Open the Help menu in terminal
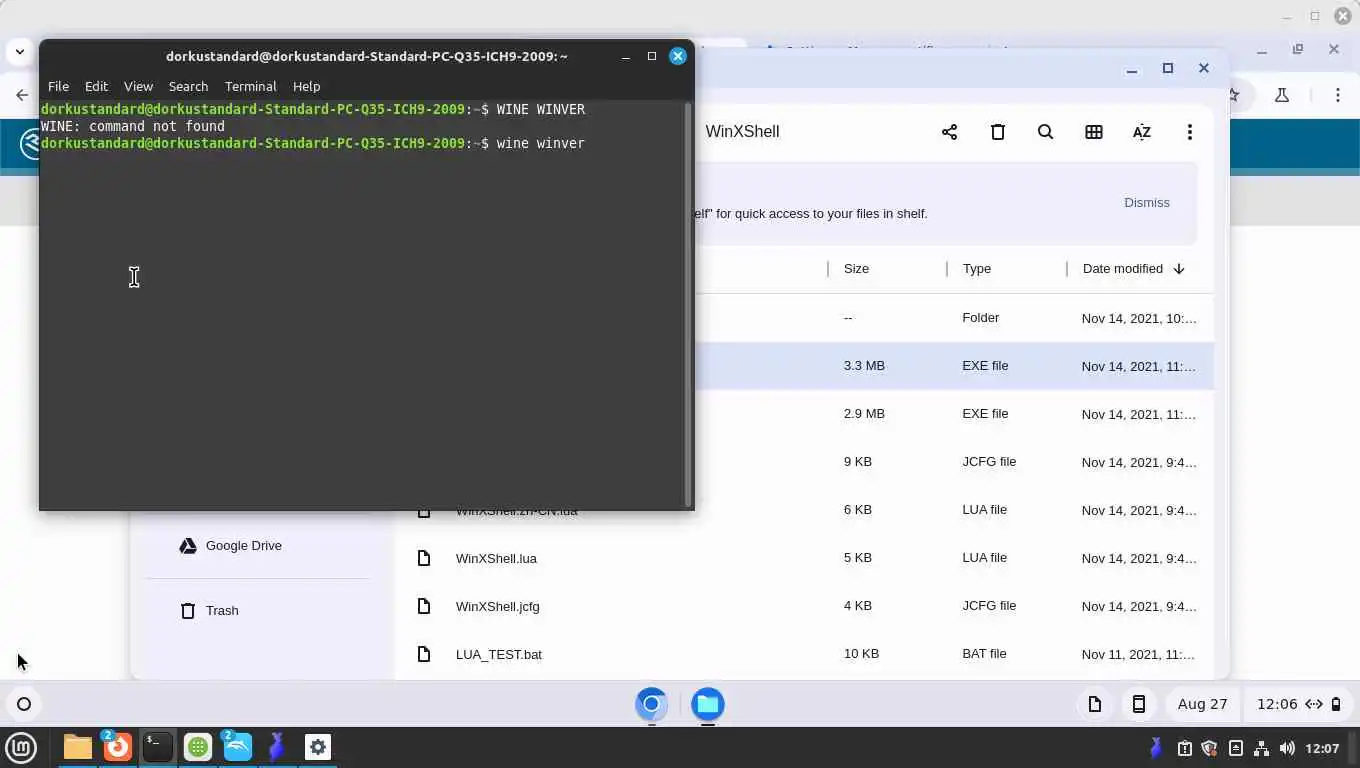This screenshot has width=1360, height=768. [306, 86]
